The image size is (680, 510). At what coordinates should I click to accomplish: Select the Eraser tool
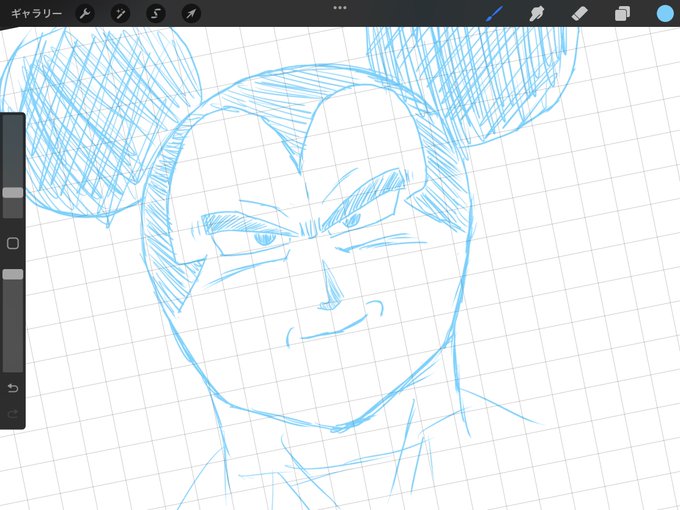[579, 13]
